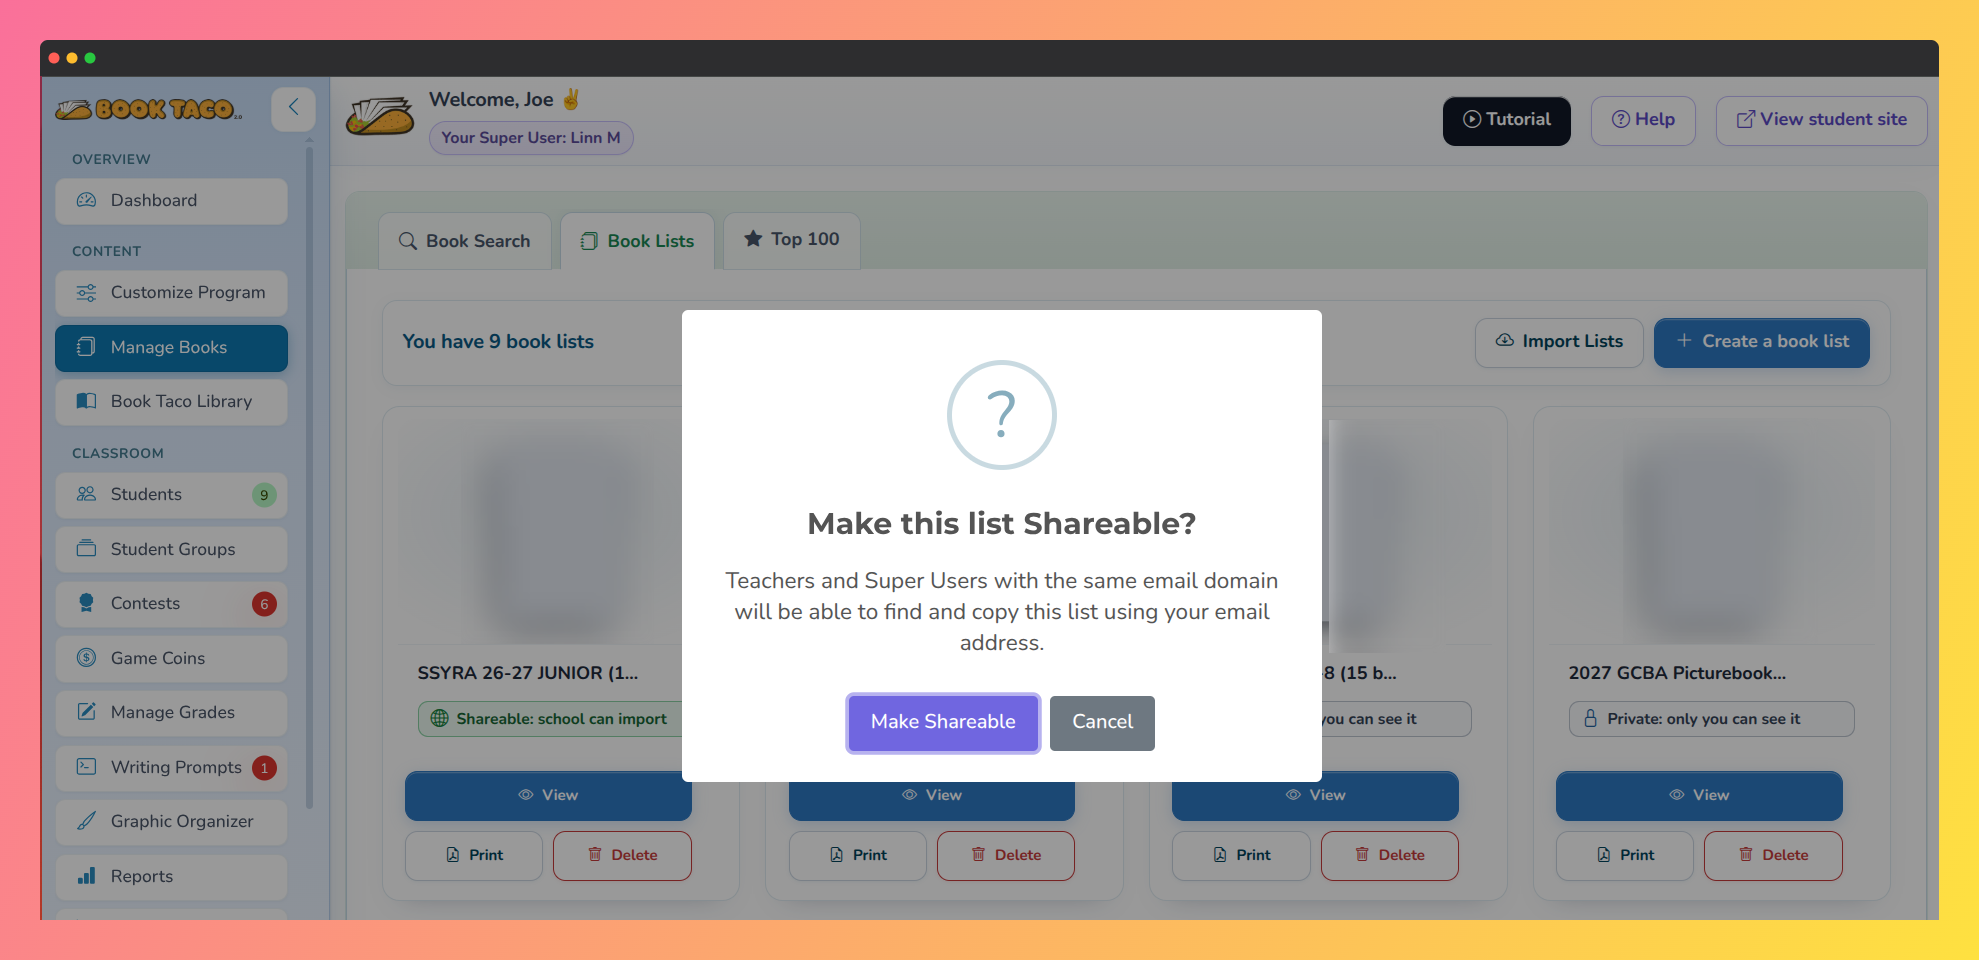1979x960 pixels.
Task: Launch the Tutorial button
Action: coord(1506,120)
